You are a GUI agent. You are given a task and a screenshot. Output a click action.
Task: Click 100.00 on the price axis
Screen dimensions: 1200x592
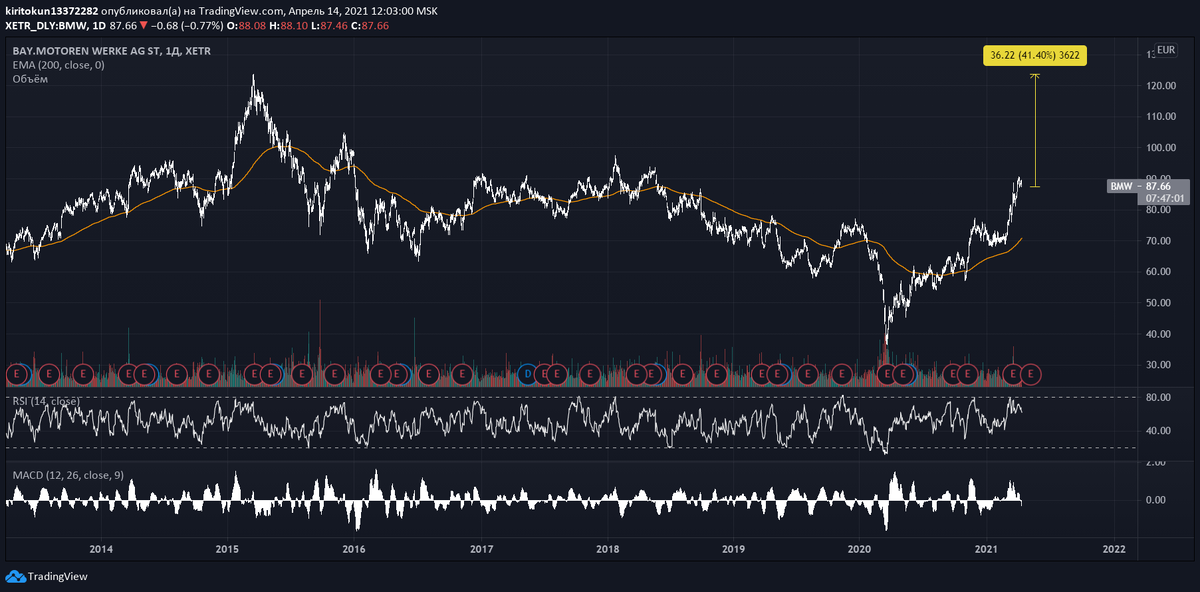point(1159,148)
